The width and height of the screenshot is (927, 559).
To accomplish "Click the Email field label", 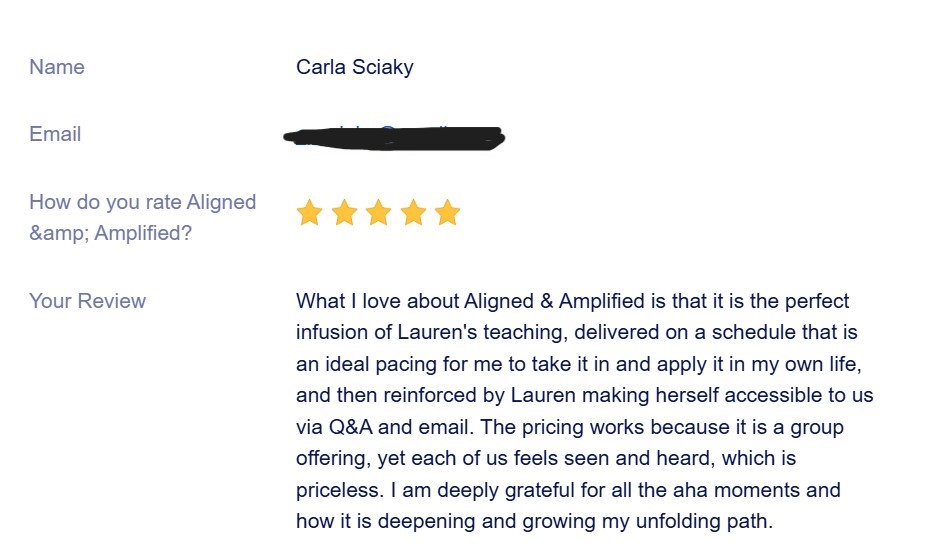I will tap(55, 134).
